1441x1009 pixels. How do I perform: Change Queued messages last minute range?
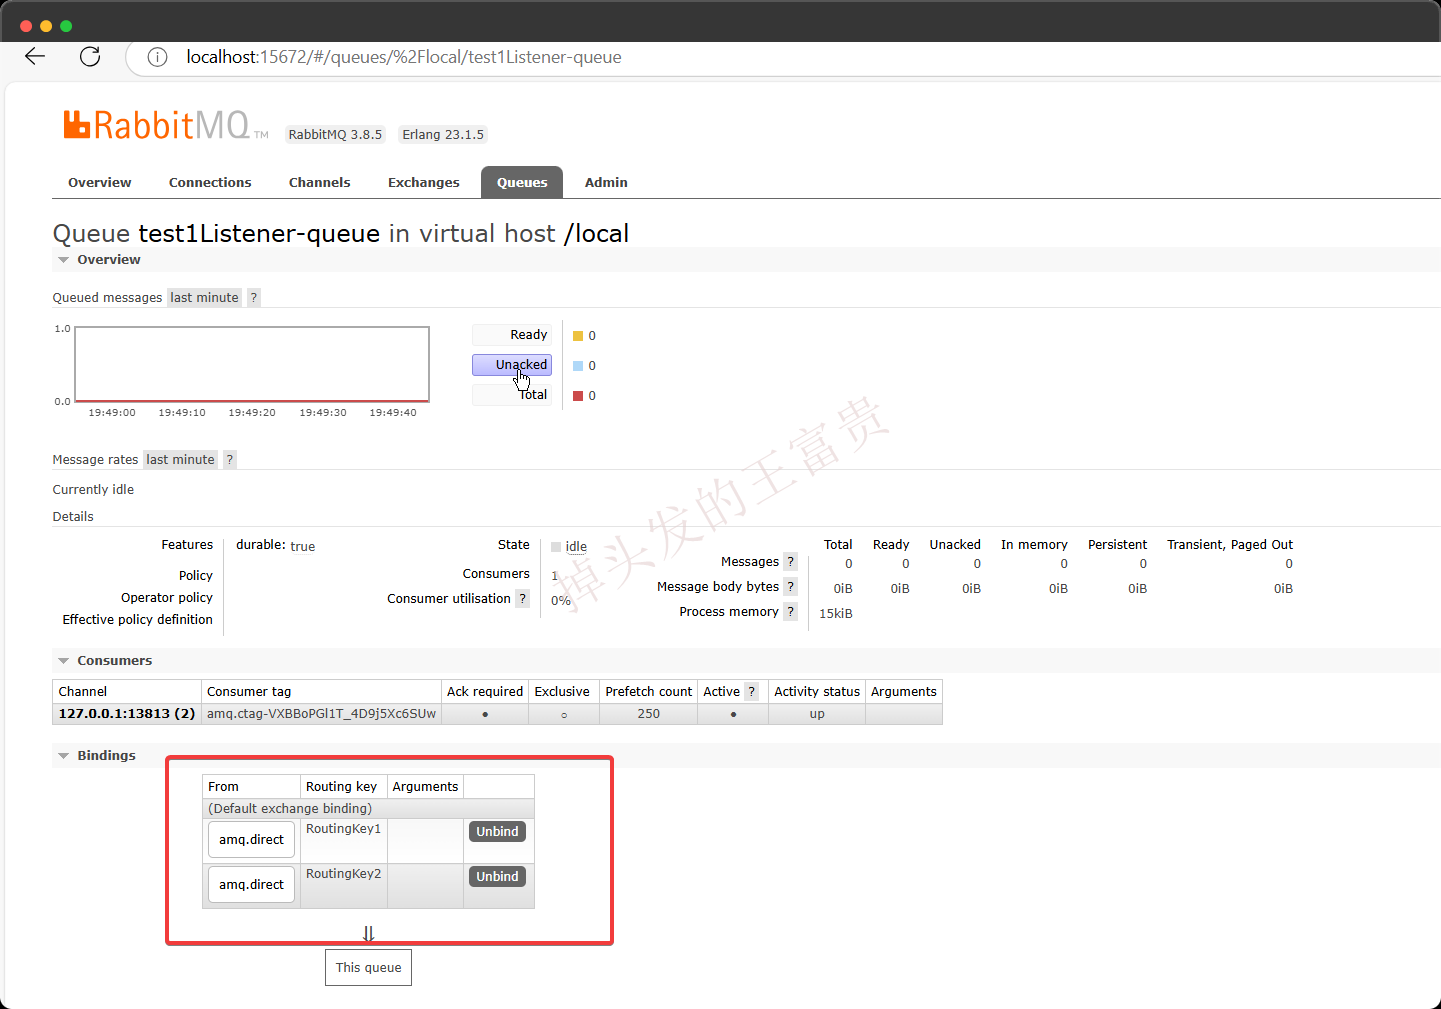[204, 297]
